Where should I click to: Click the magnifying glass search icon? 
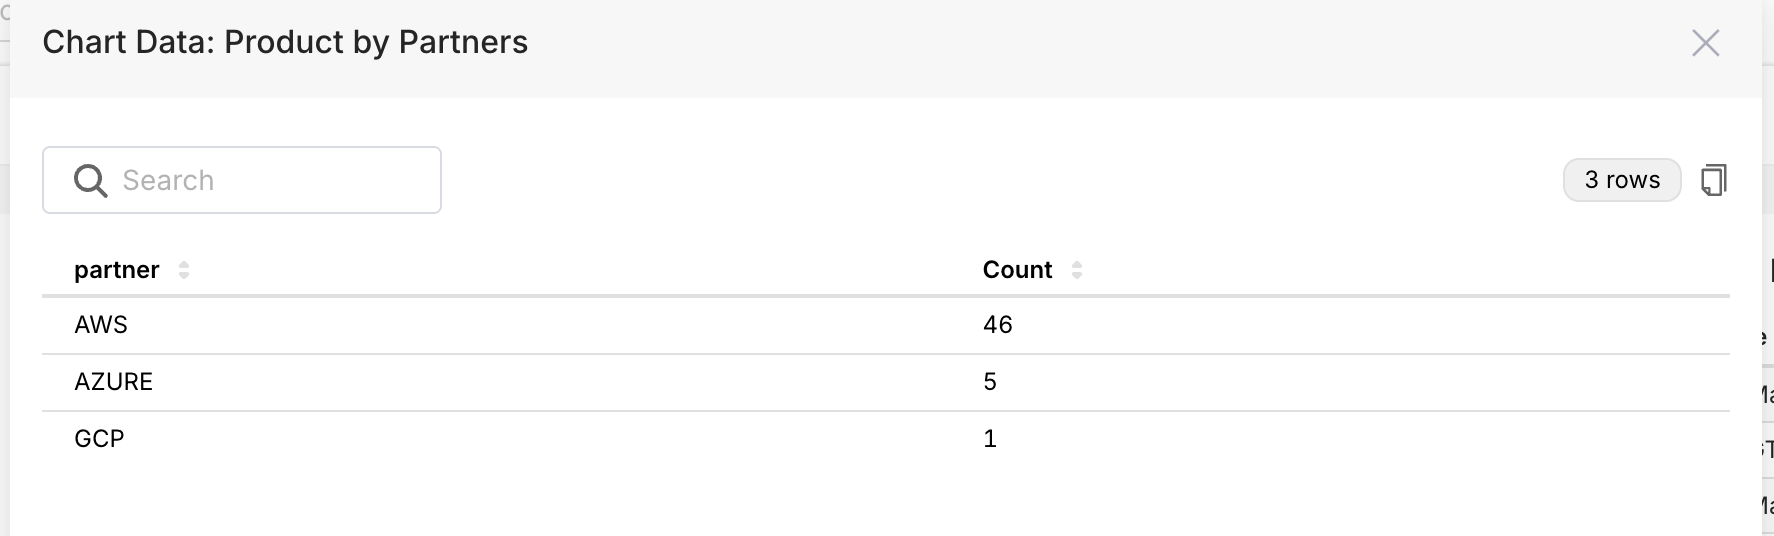point(90,180)
